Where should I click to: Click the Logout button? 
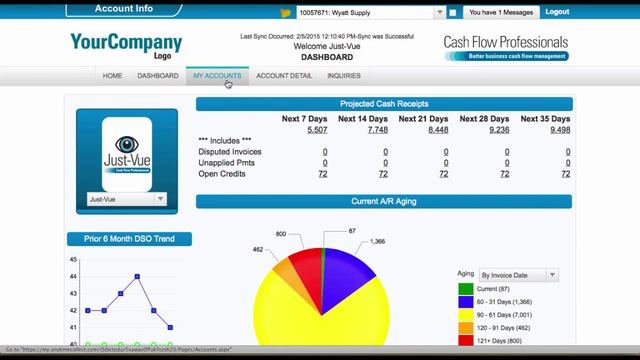pos(557,12)
